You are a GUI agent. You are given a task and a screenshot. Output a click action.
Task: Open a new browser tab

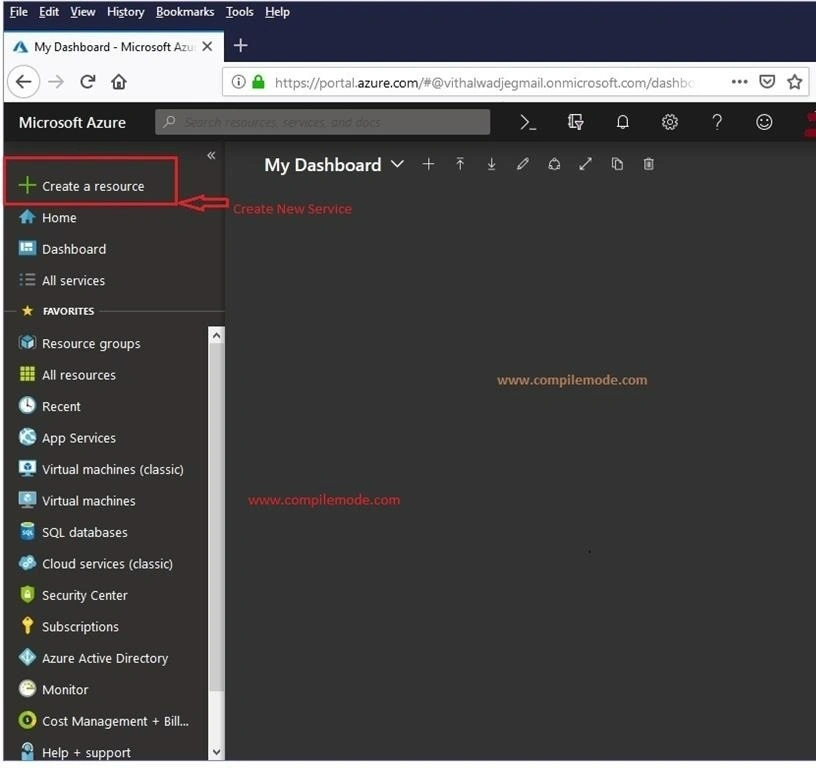(240, 45)
